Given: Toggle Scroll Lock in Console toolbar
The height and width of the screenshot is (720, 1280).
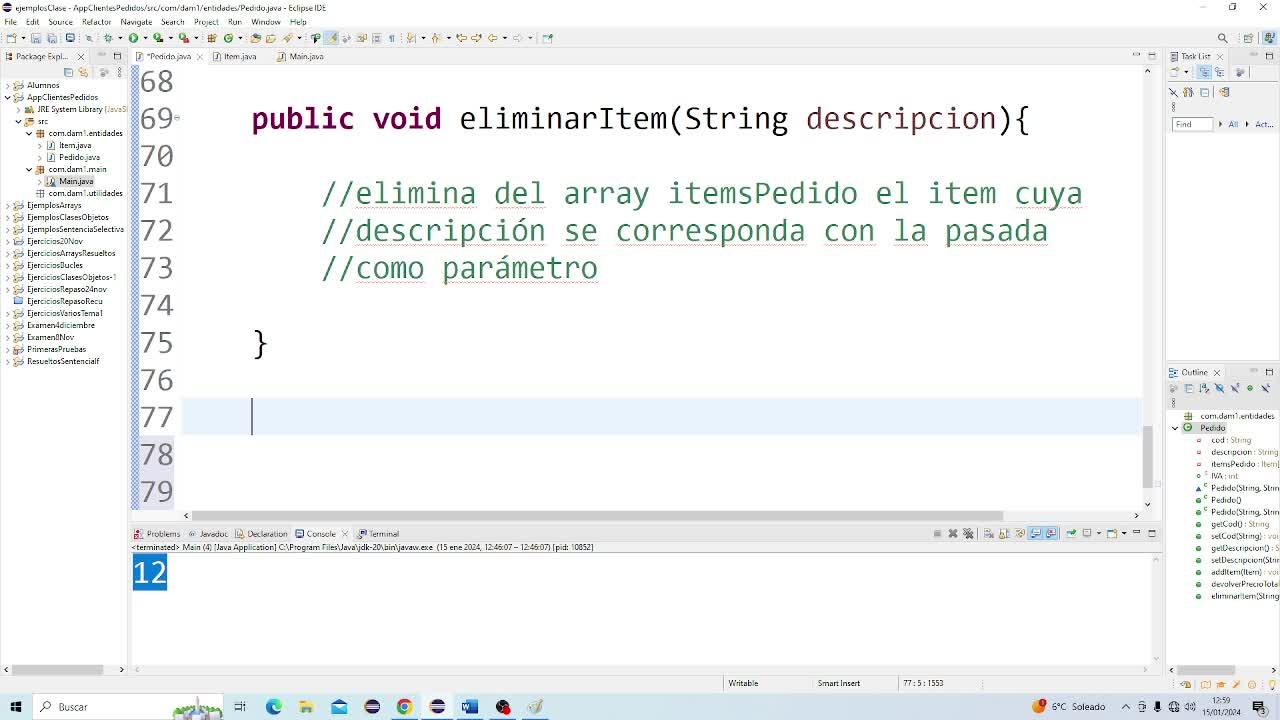Looking at the screenshot, I should click(x=1003, y=534).
